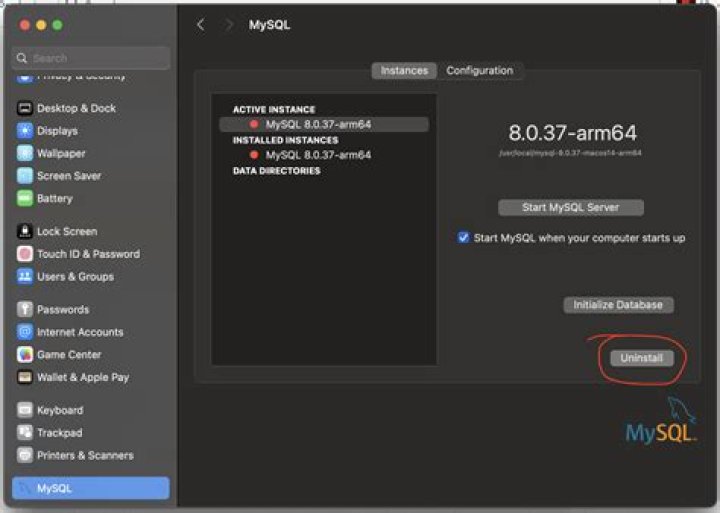720x513 pixels.
Task: Click the Keyboard label
Action: pyautogui.click(x=60, y=410)
